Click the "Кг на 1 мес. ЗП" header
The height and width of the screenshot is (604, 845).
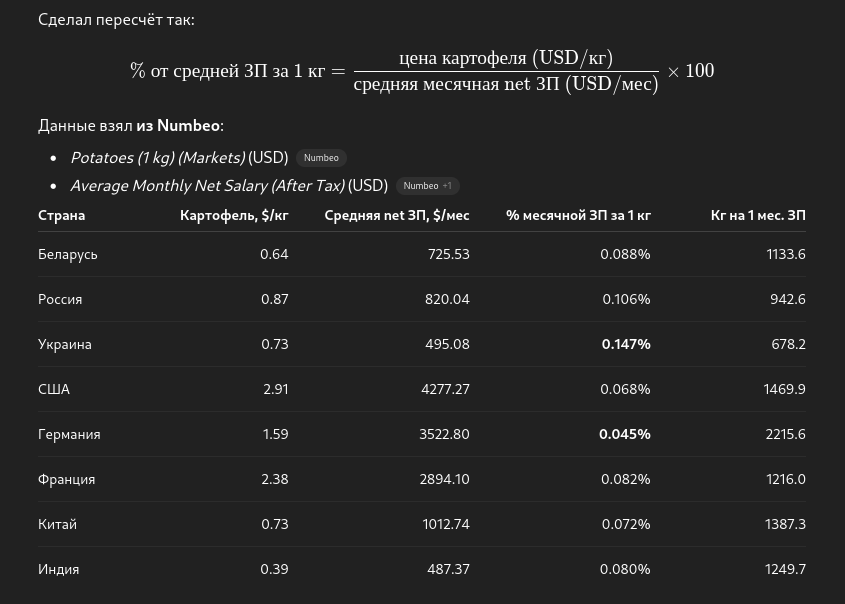(757, 215)
